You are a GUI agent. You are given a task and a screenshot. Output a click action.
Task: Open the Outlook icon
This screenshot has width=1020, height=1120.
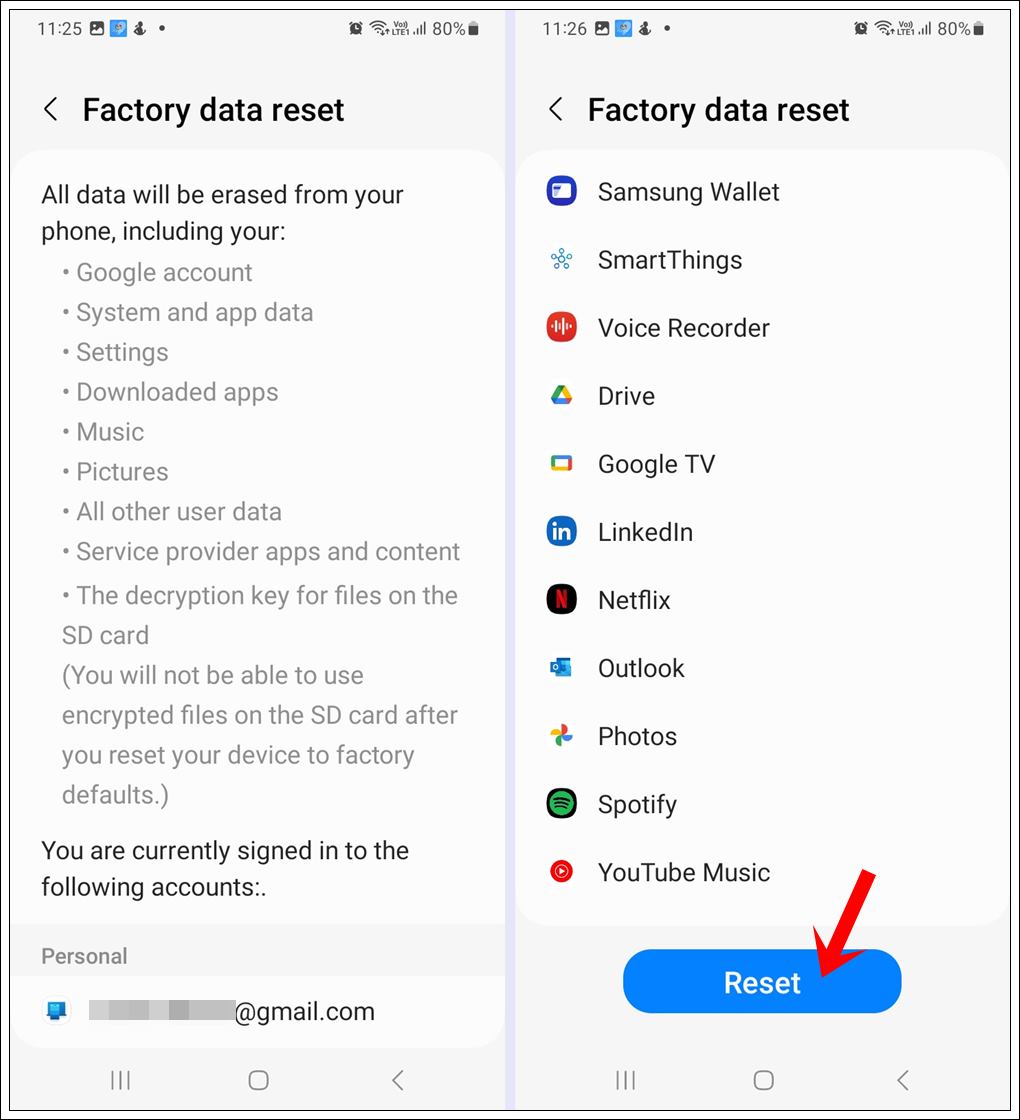point(561,667)
